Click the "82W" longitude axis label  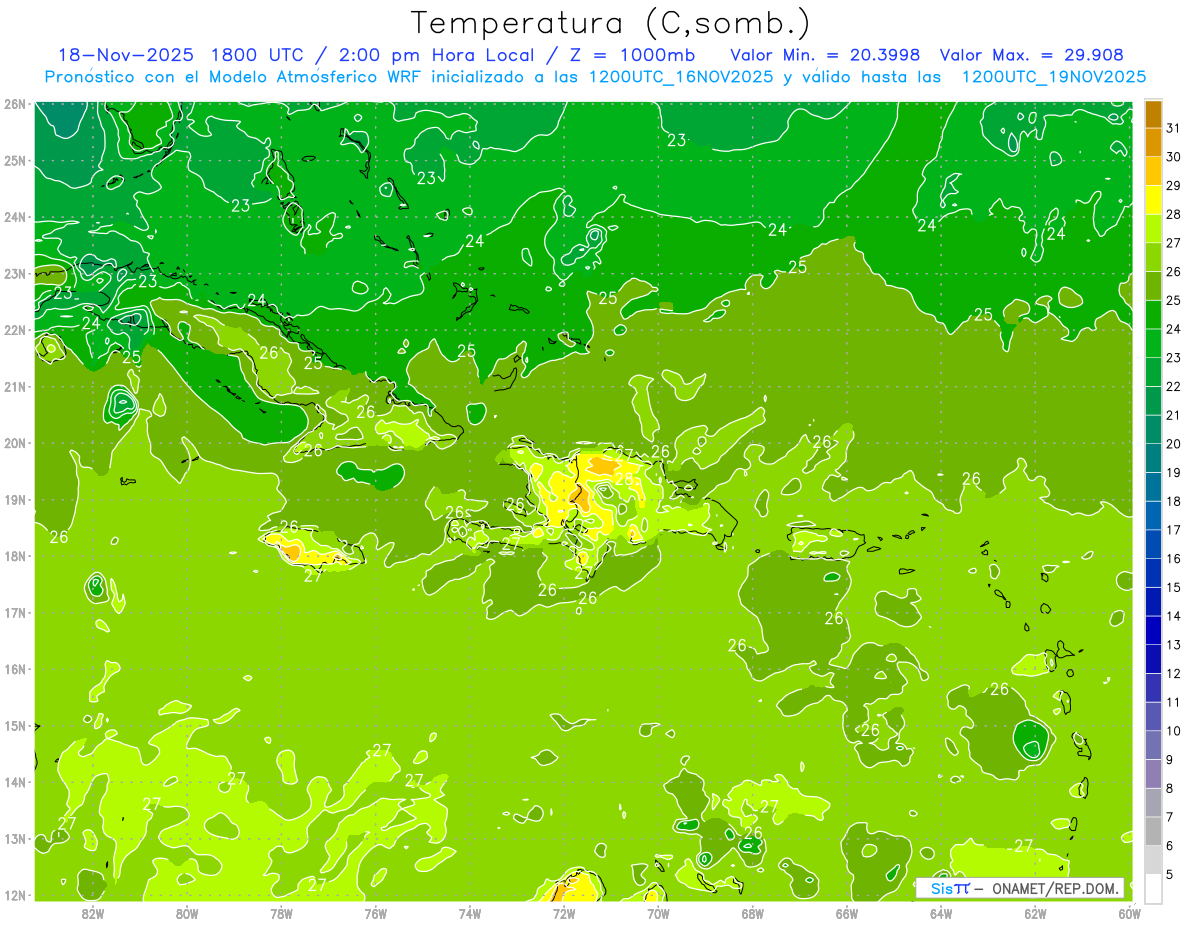click(93, 912)
